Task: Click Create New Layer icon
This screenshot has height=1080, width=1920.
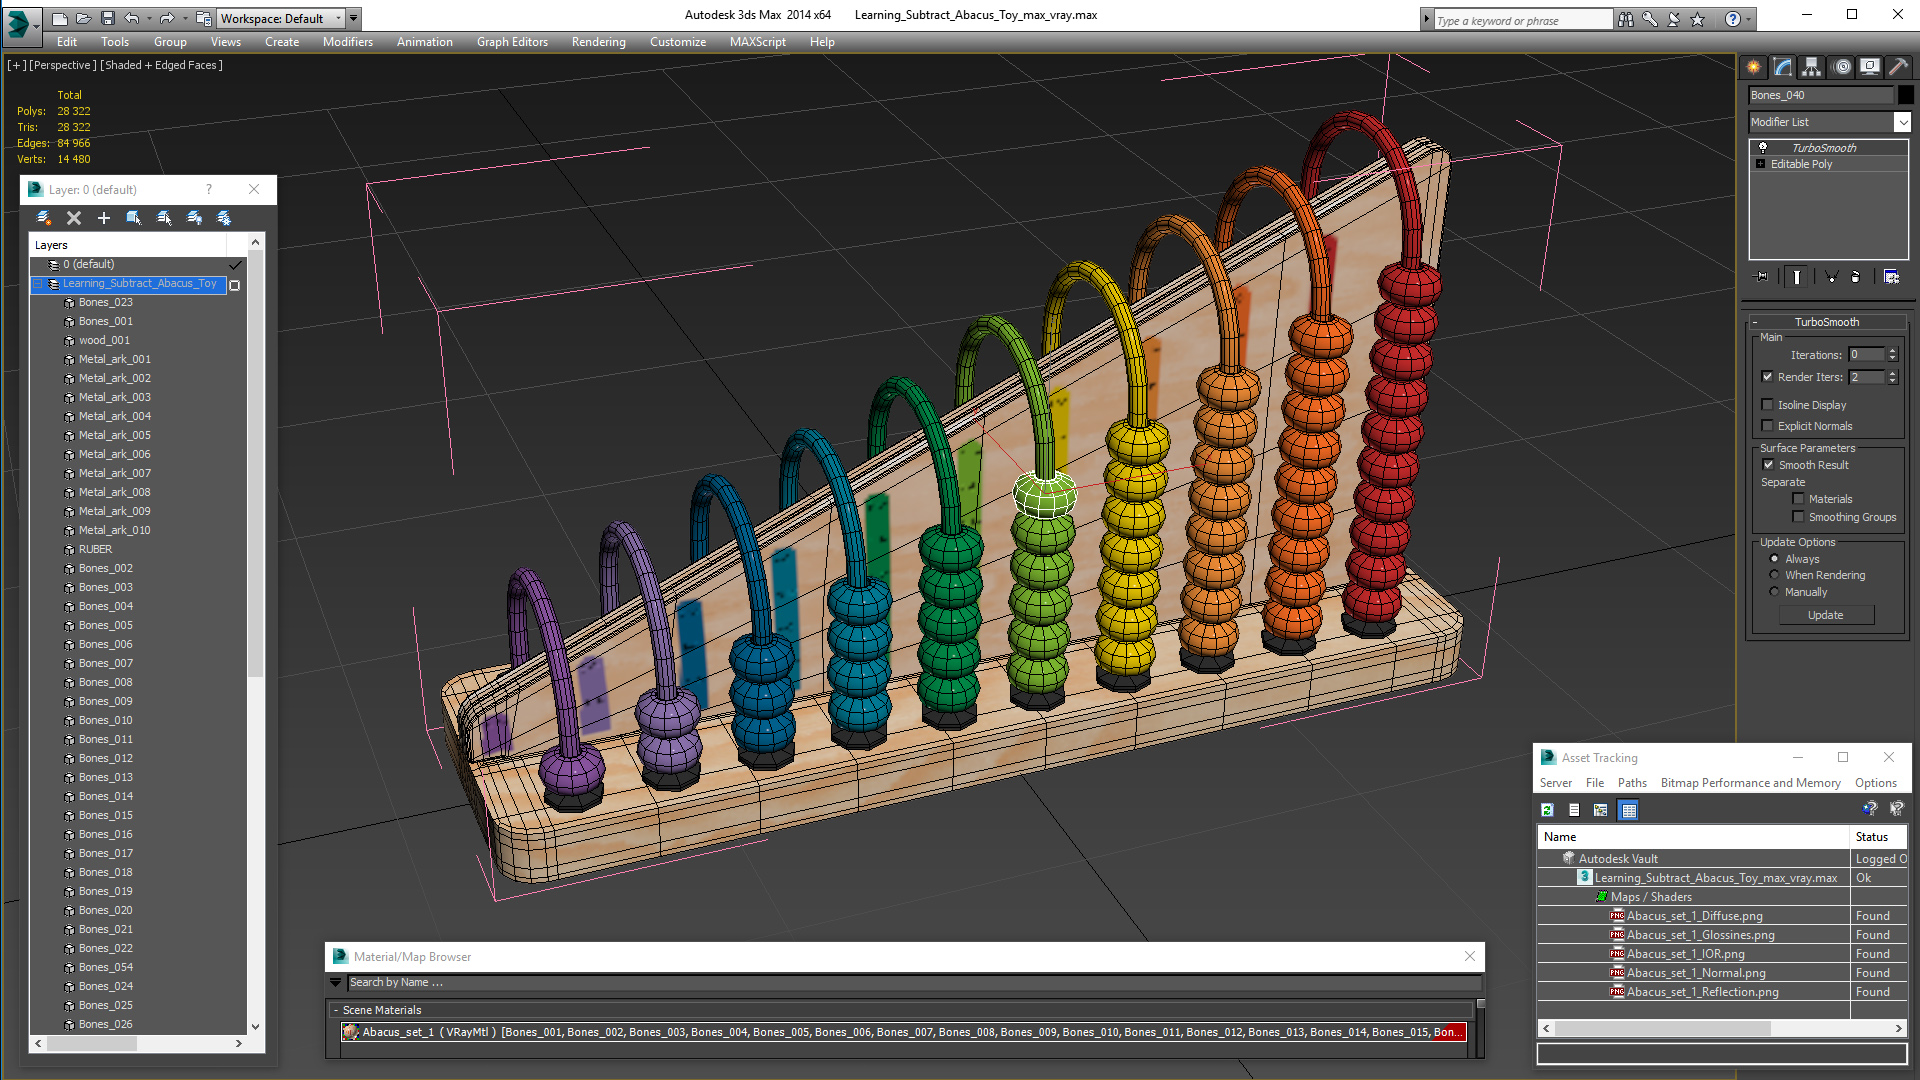Action: pyautogui.click(x=44, y=218)
